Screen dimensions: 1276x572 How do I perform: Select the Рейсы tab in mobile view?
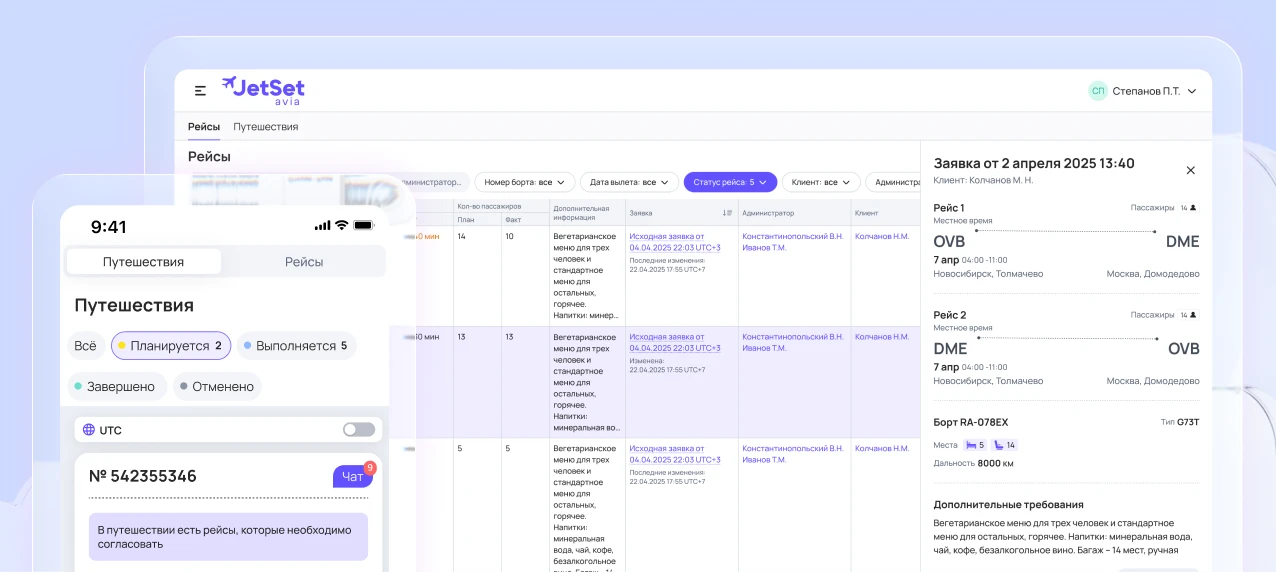pos(304,262)
